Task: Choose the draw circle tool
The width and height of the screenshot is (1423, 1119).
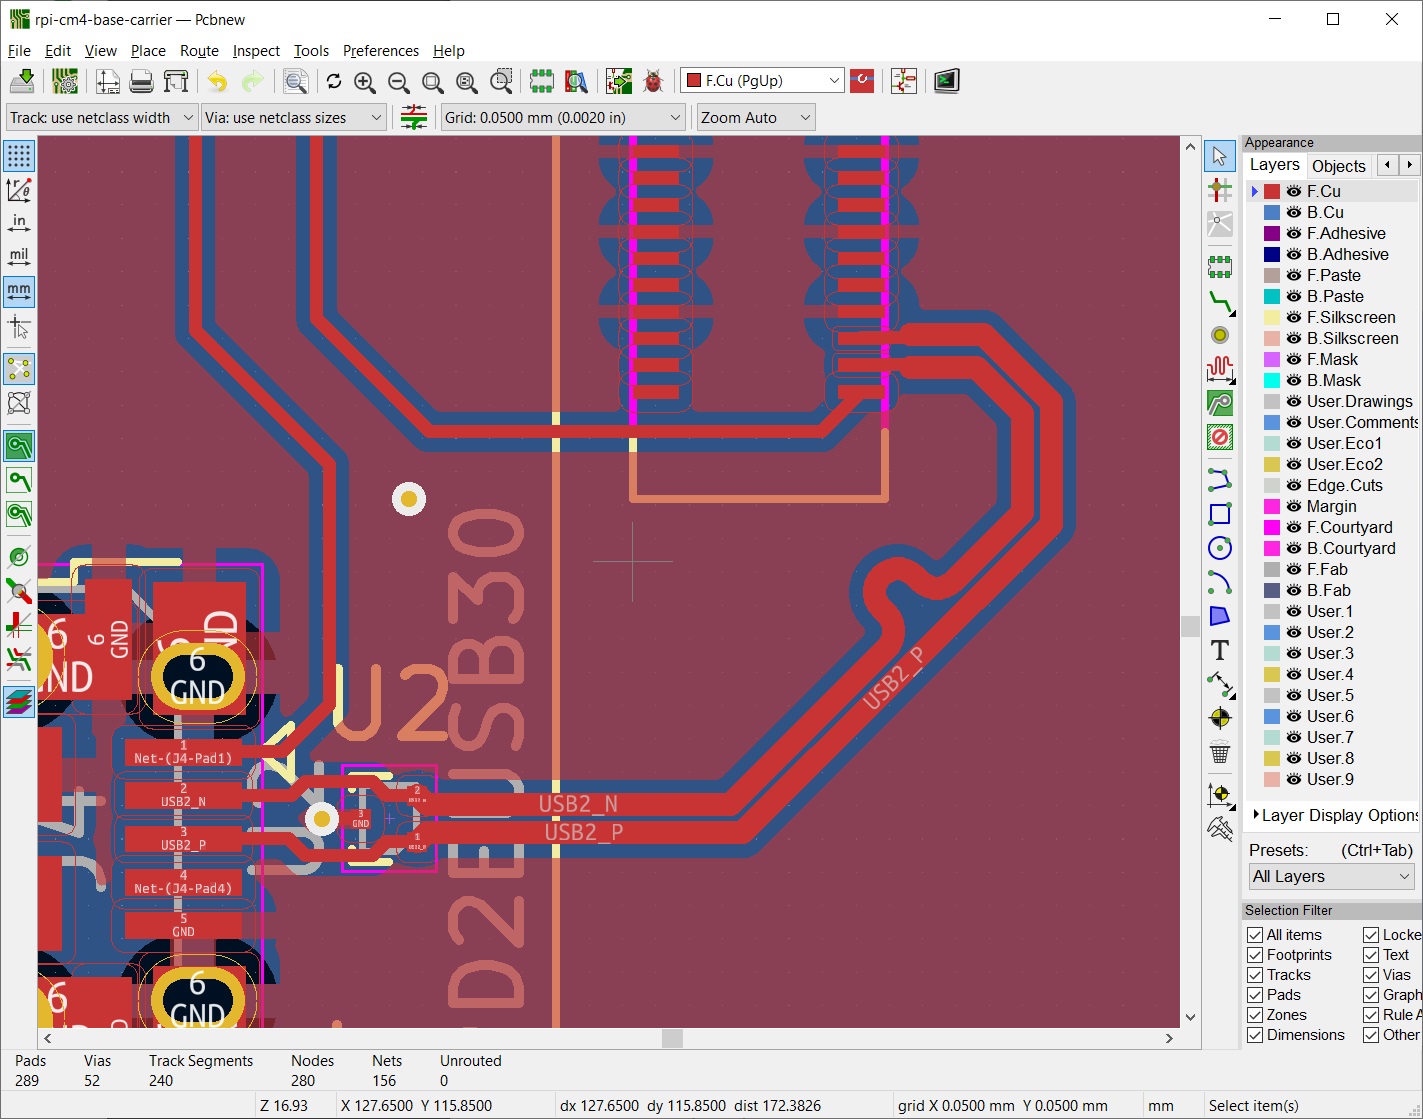Action: (1219, 548)
